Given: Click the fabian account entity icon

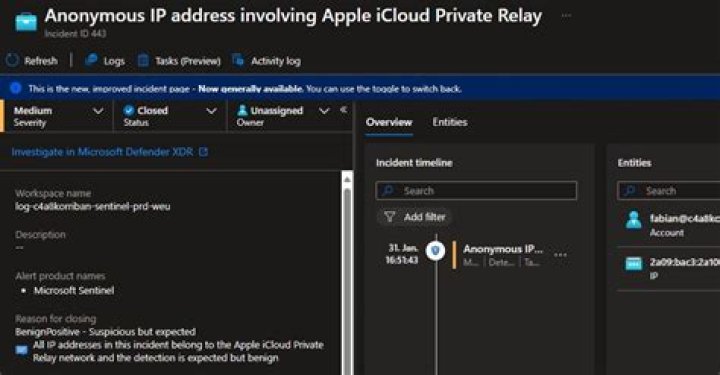Looking at the screenshot, I should coord(634,220).
